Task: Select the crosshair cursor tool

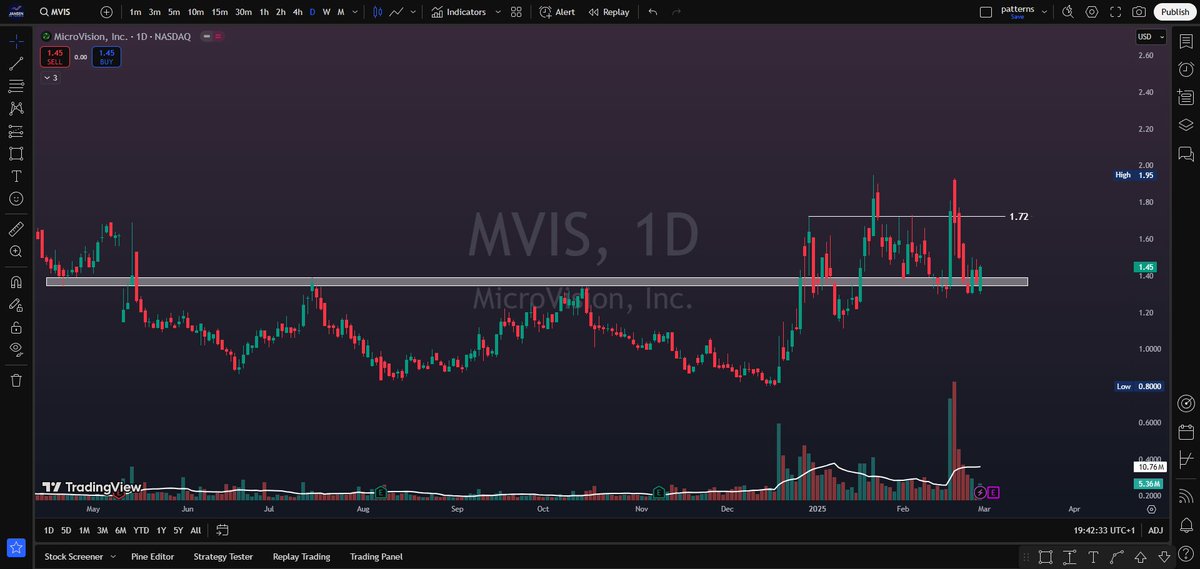Action: [16, 42]
